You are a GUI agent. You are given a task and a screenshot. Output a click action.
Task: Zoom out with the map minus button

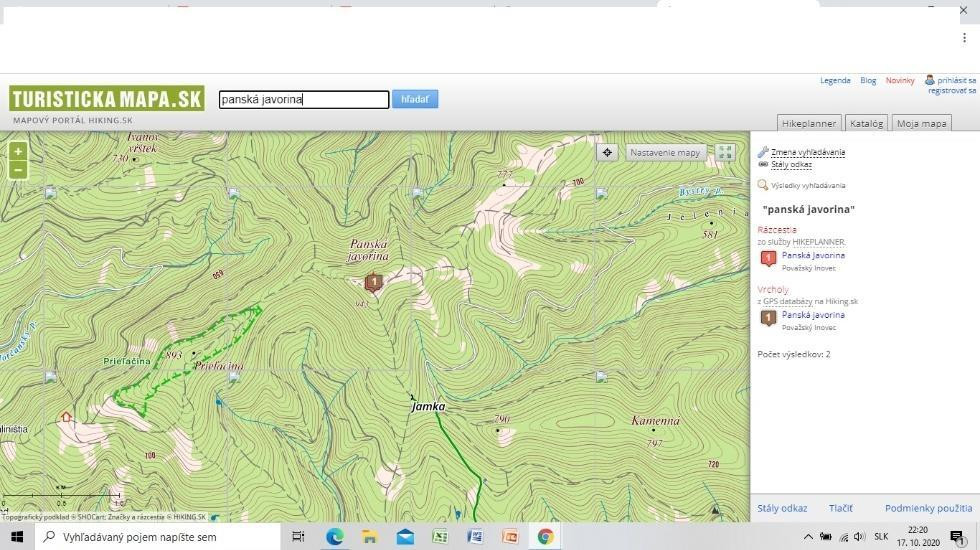pyautogui.click(x=18, y=170)
